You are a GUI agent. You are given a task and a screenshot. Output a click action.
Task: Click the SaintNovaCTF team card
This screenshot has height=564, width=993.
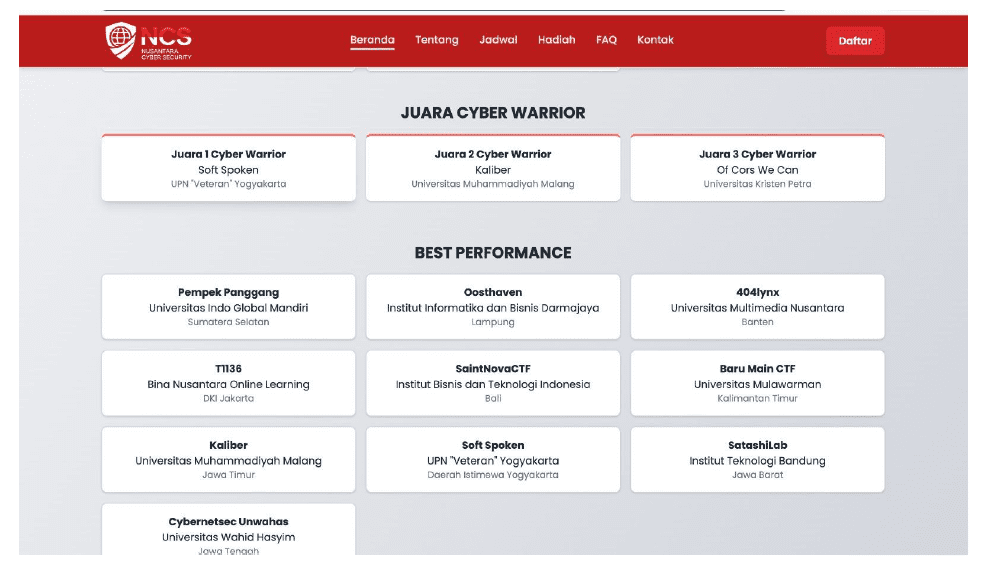(492, 383)
